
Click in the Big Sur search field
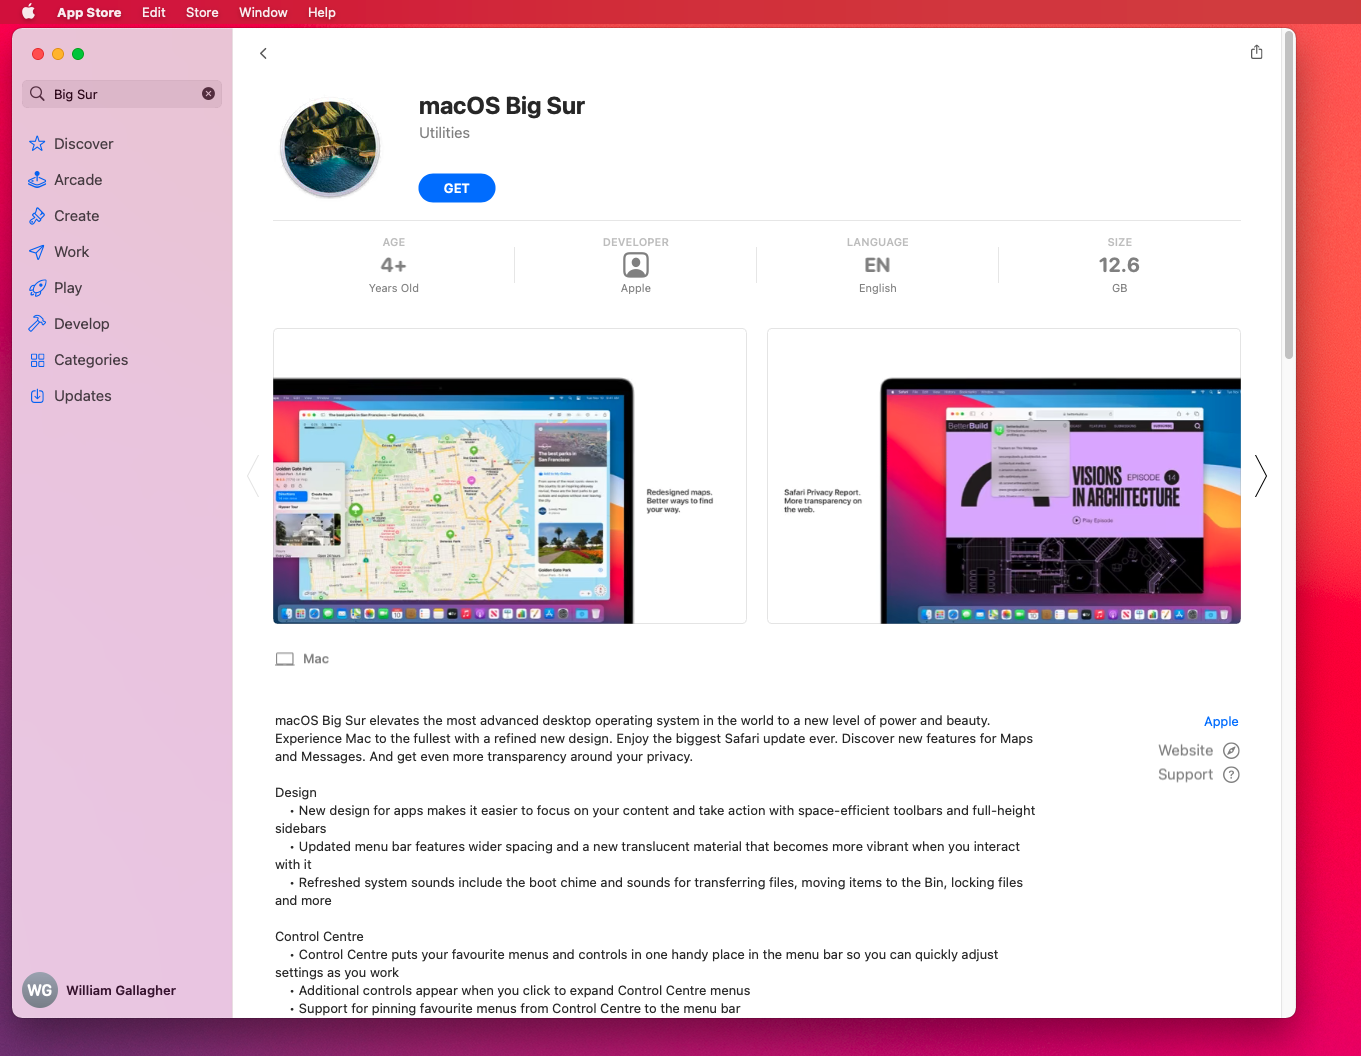pyautogui.click(x=122, y=94)
